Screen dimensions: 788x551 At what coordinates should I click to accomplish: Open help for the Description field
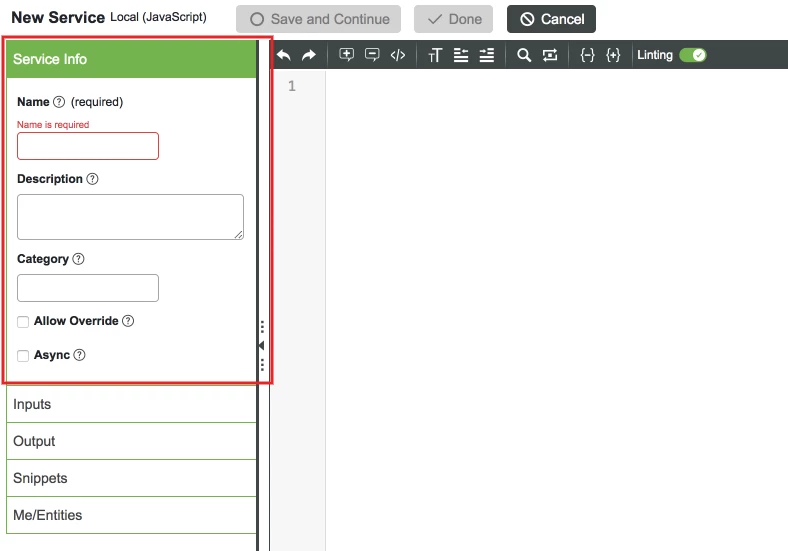(x=92, y=179)
